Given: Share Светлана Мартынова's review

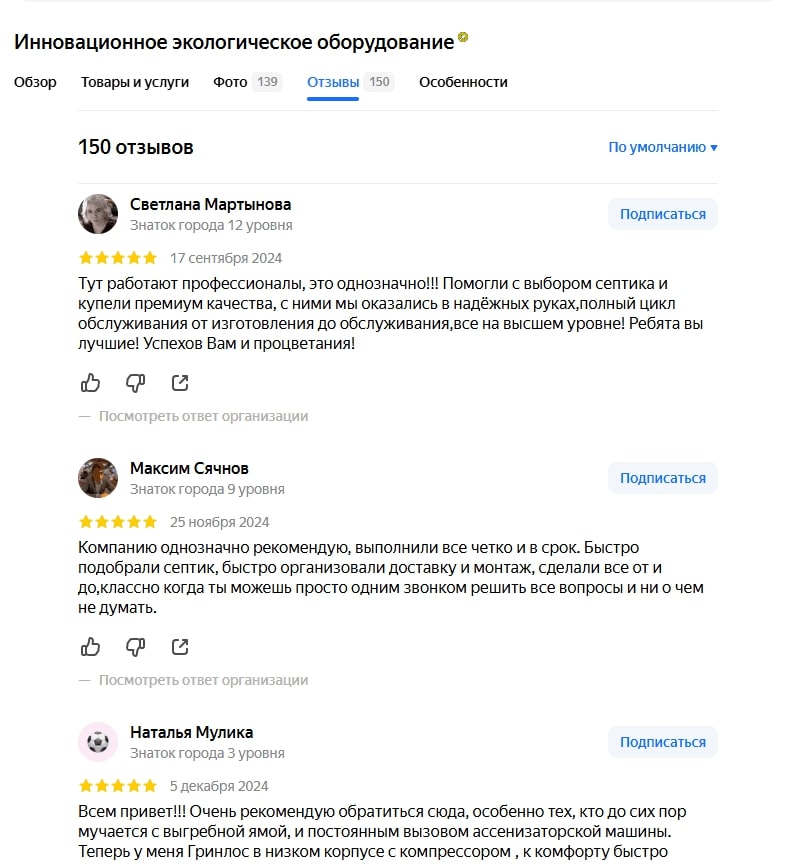Looking at the screenshot, I should 180,383.
